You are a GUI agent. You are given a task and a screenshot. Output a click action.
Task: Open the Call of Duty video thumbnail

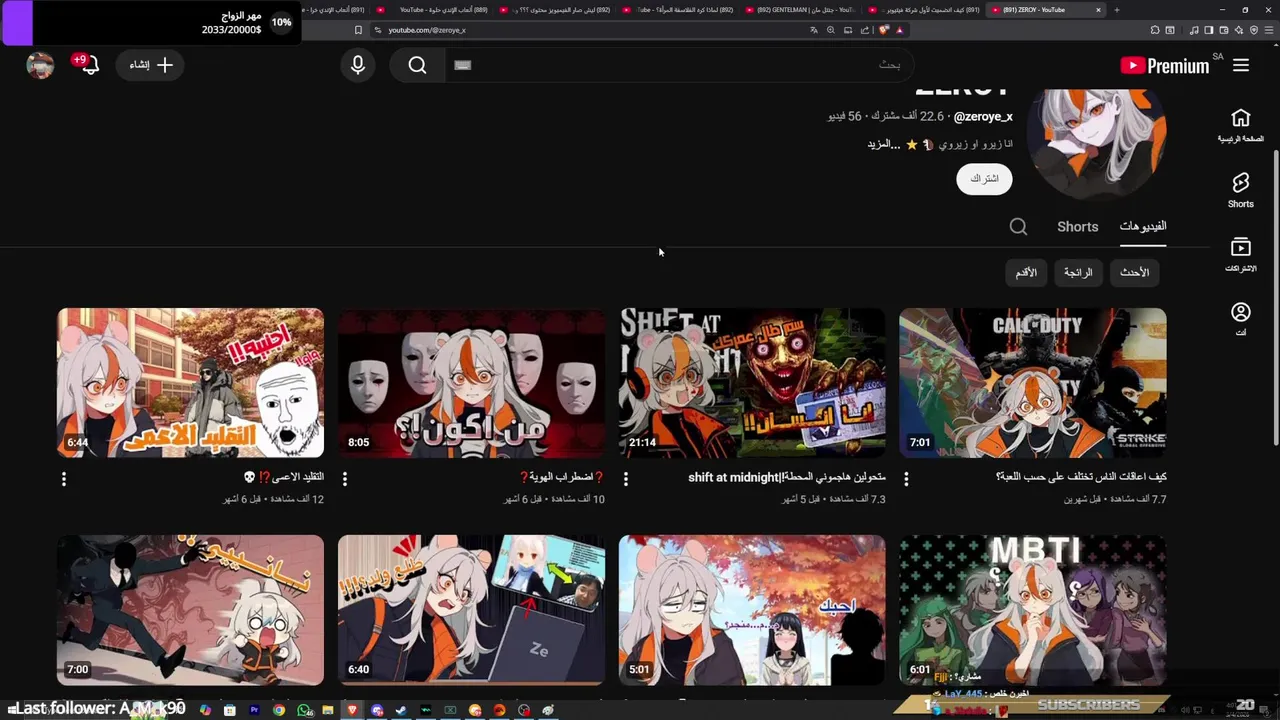coord(1032,382)
